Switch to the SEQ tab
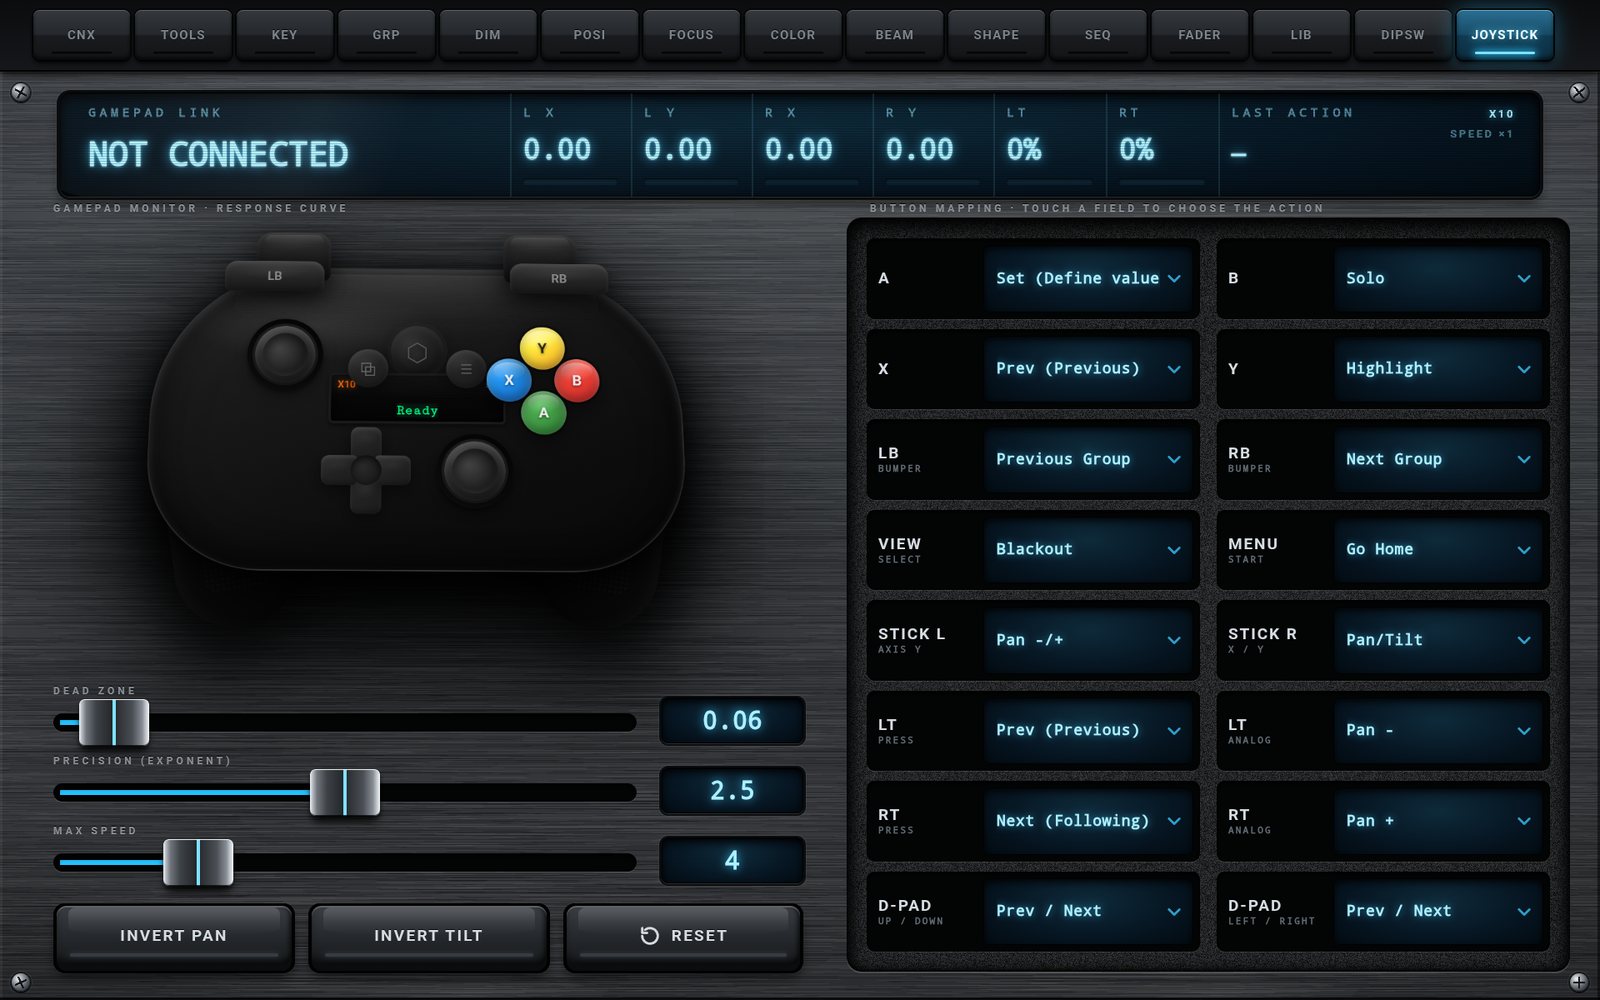Viewport: 1600px width, 1000px height. [1098, 35]
